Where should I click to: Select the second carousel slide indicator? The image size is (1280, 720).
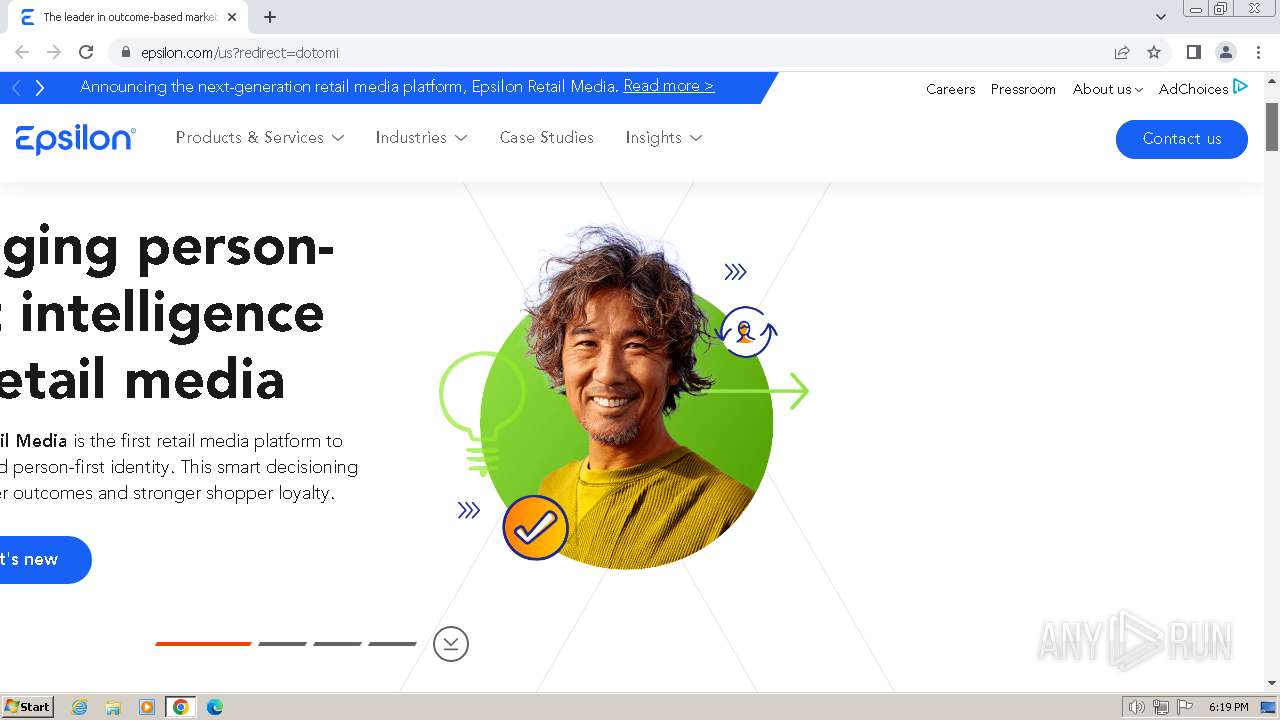[282, 644]
